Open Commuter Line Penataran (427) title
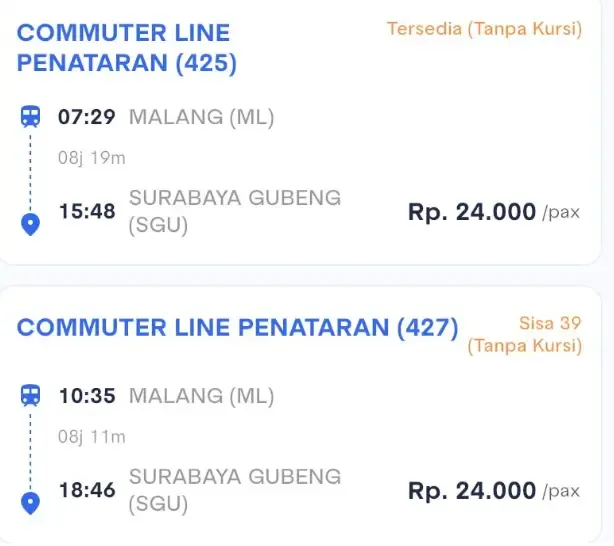Image resolution: width=614 pixels, height=546 pixels. 237,327
